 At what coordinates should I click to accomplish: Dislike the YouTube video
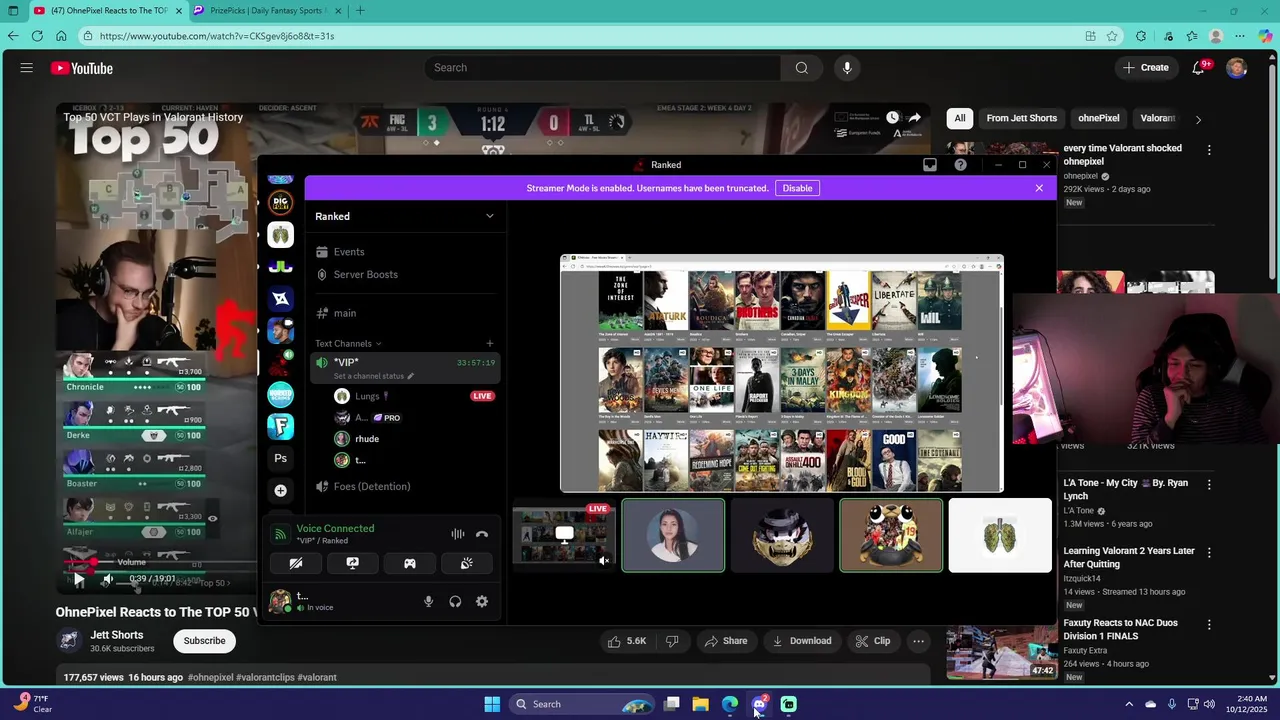(673, 641)
